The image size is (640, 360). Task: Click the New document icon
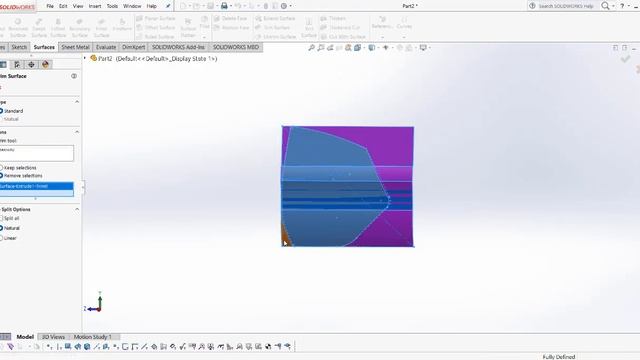click(183, 6)
